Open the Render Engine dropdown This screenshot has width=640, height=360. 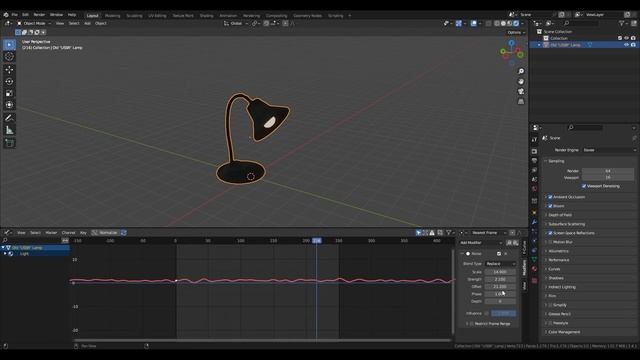(x=608, y=150)
